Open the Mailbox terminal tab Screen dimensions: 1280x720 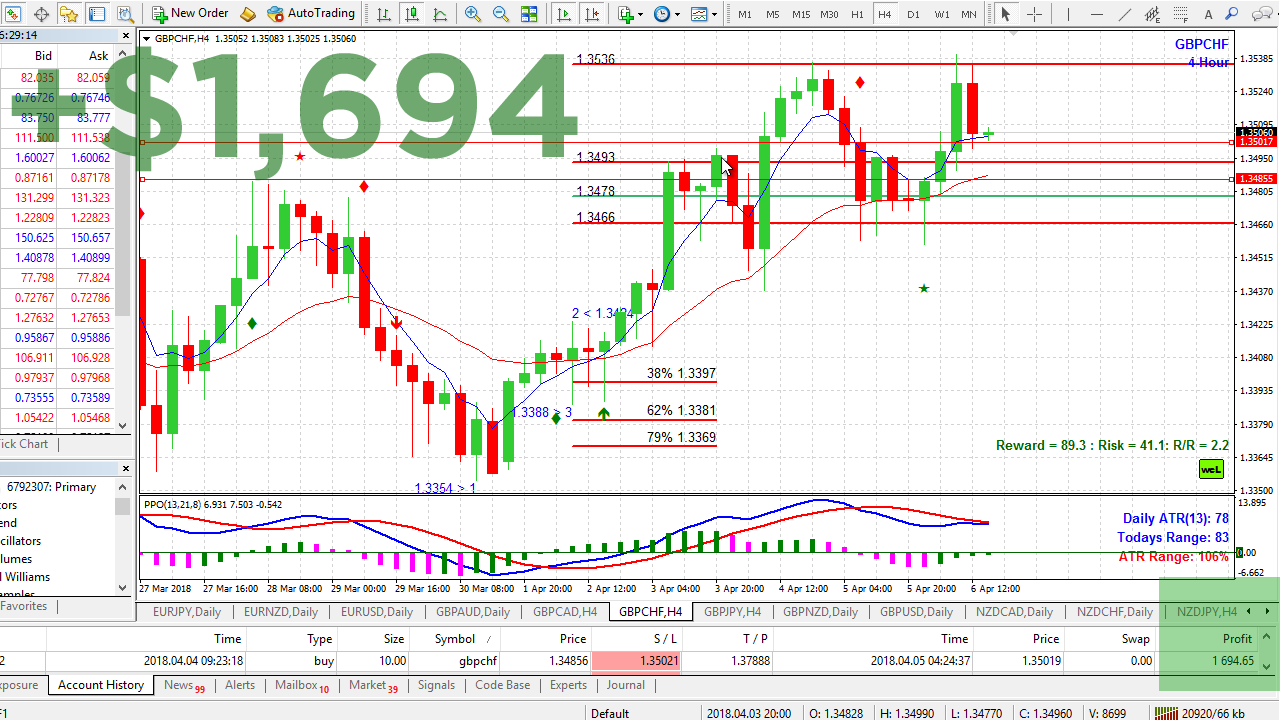[302, 685]
